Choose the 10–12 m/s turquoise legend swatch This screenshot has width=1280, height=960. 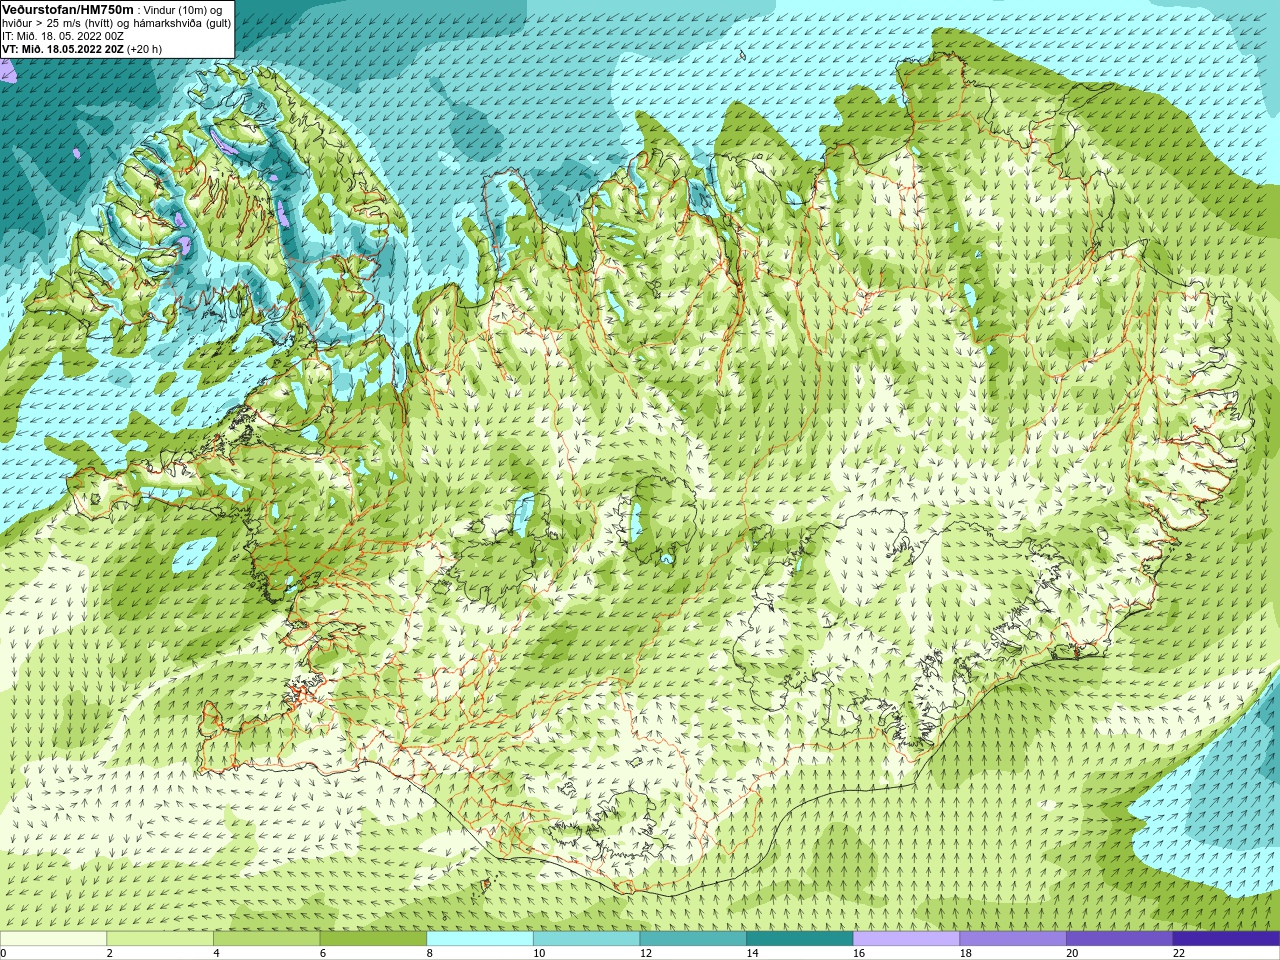point(586,939)
